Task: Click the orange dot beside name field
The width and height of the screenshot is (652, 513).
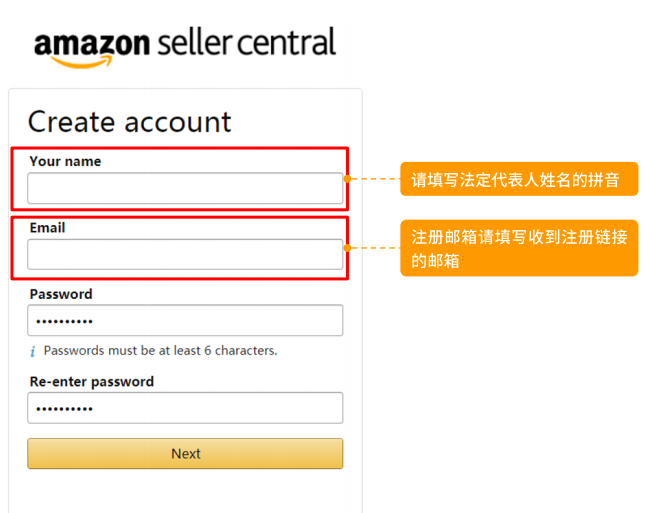Action: click(x=347, y=179)
